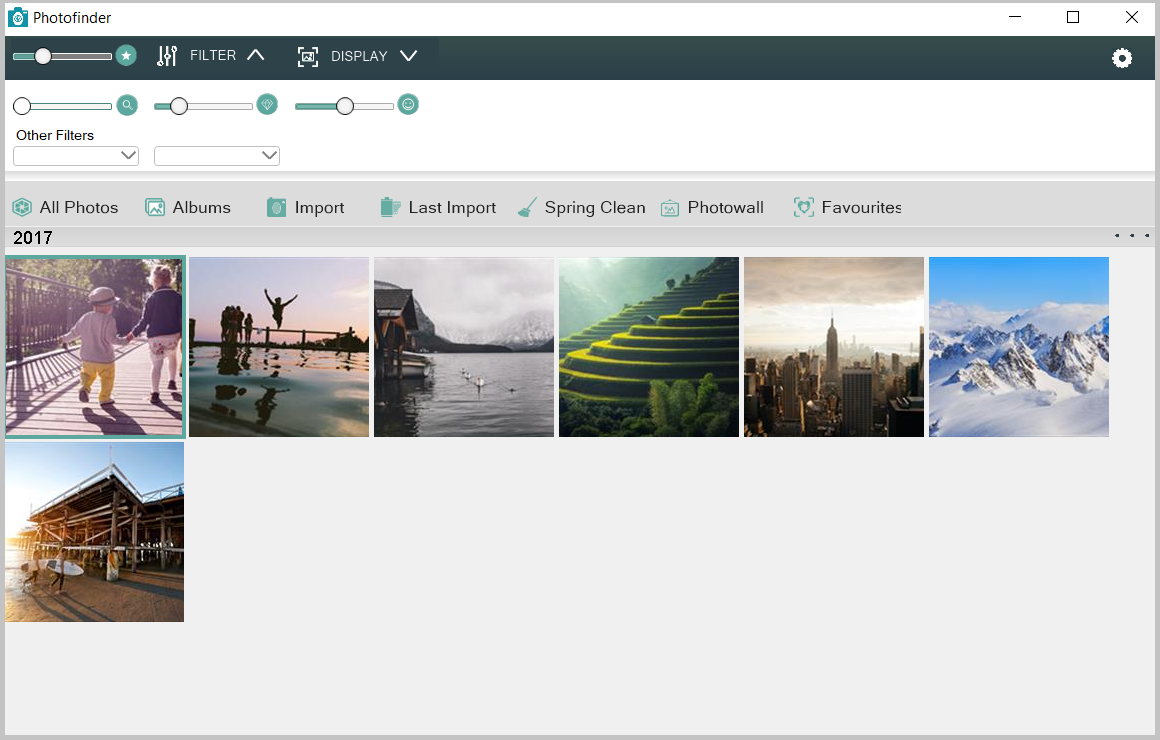Image resolution: width=1160 pixels, height=740 pixels.
Task: Select the smiley face filter icon
Action: (x=408, y=104)
